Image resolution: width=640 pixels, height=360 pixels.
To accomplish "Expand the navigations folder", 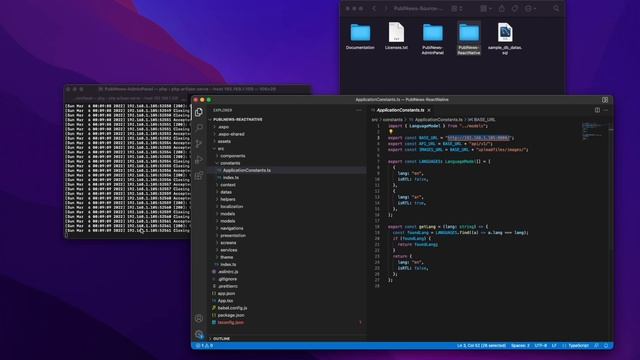I will tap(231, 229).
